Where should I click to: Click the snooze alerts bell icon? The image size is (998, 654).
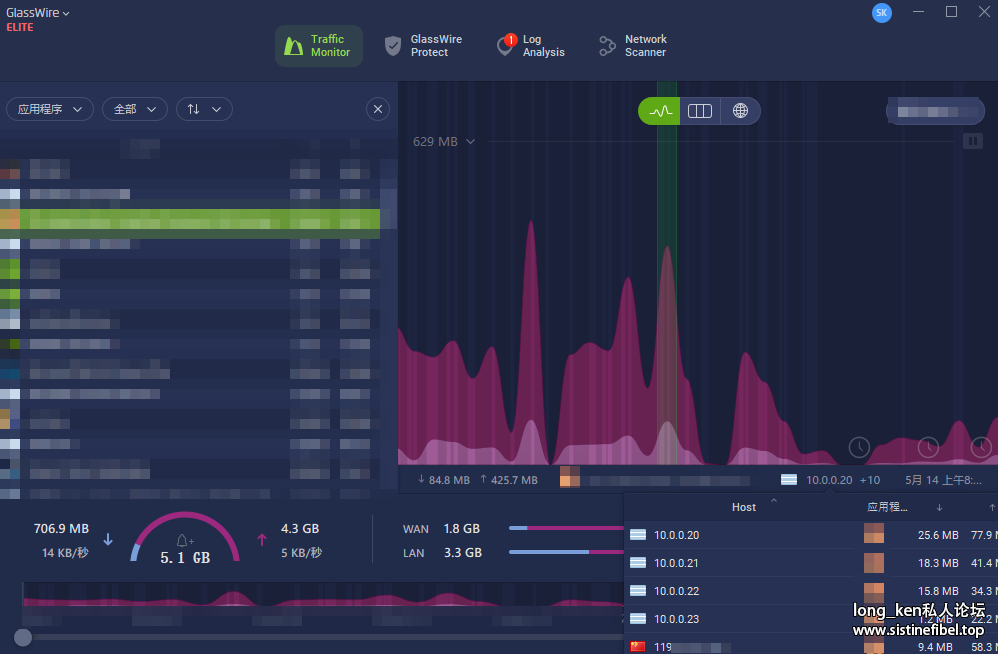(185, 541)
